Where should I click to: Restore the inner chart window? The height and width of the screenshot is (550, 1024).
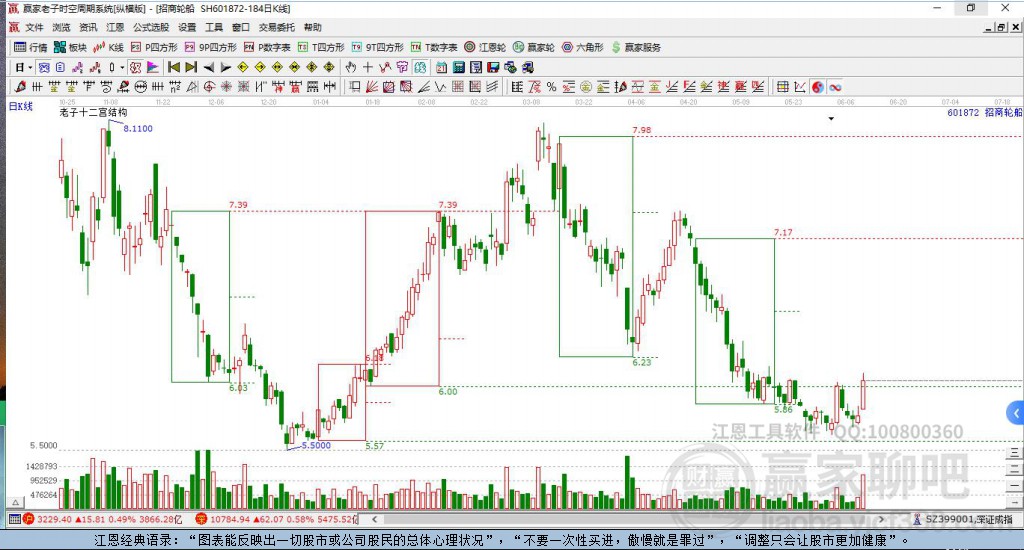coord(1000,27)
